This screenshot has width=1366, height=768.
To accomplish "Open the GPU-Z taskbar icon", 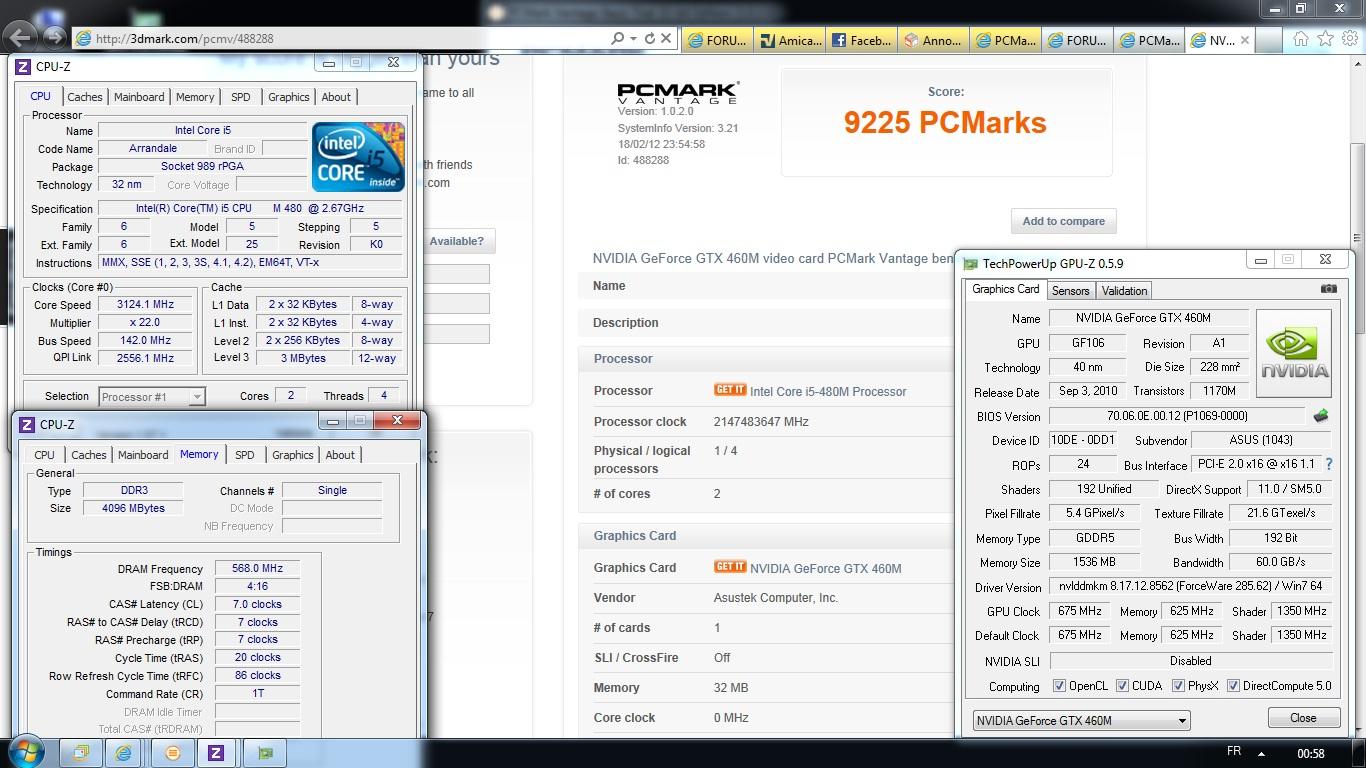I will [x=265, y=753].
